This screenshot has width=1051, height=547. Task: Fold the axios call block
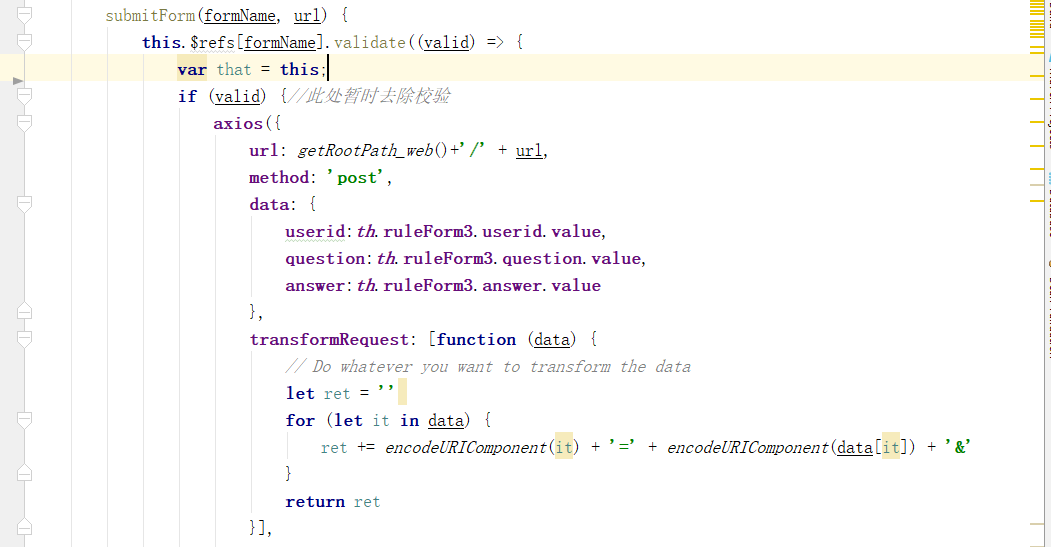(x=25, y=123)
